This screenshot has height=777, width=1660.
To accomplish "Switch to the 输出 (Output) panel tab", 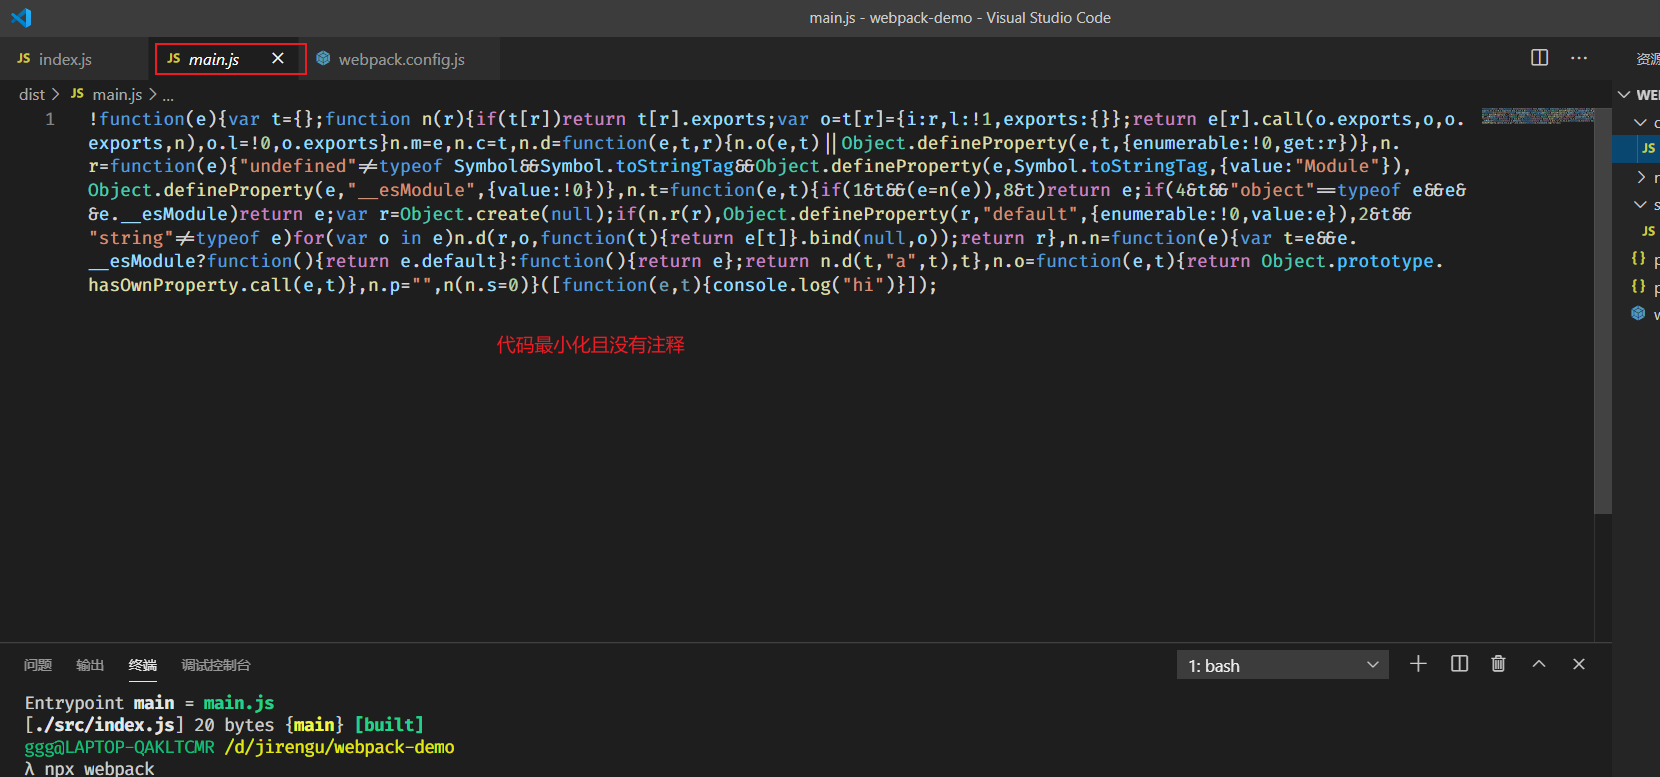I will pos(90,665).
